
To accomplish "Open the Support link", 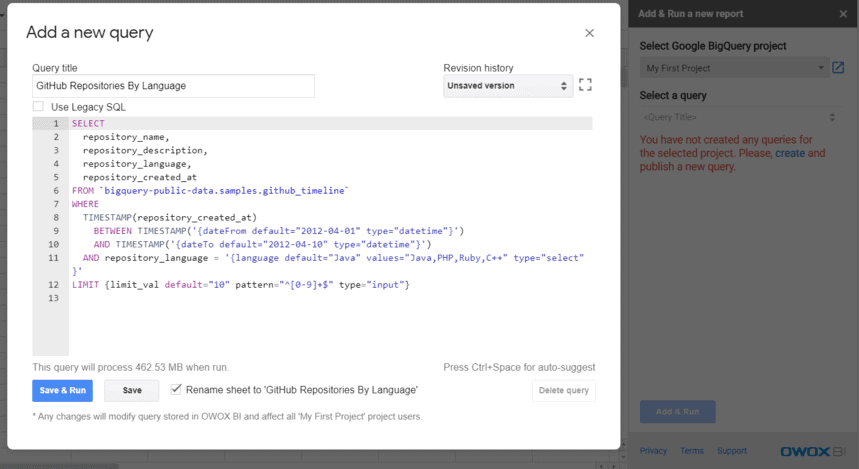I will (731, 451).
